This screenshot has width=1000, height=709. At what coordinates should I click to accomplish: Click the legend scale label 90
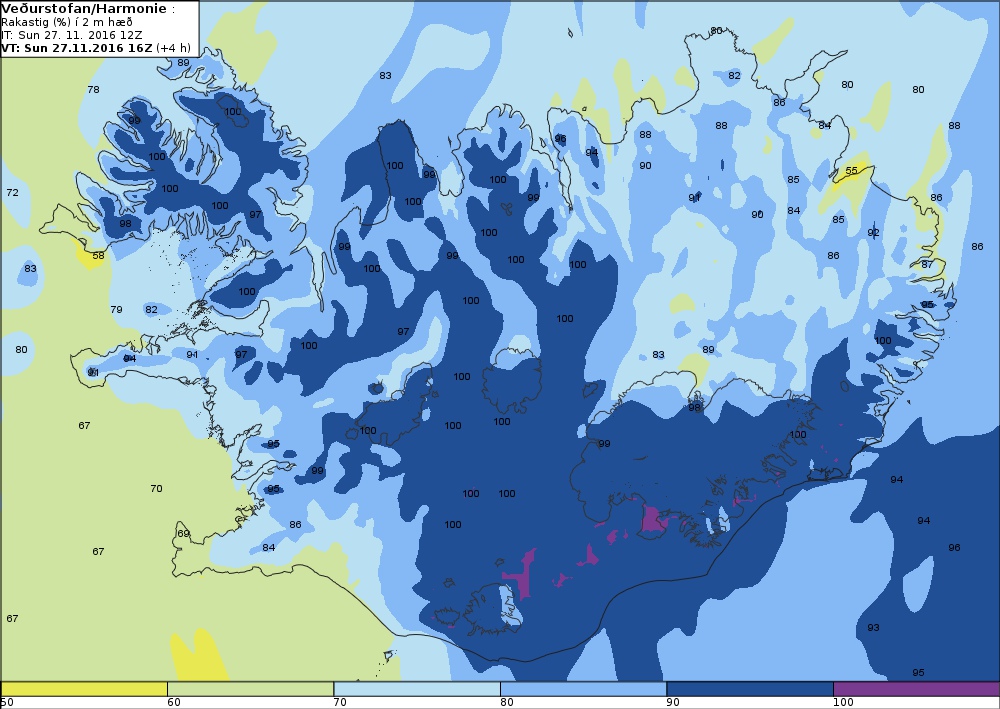pos(673,703)
